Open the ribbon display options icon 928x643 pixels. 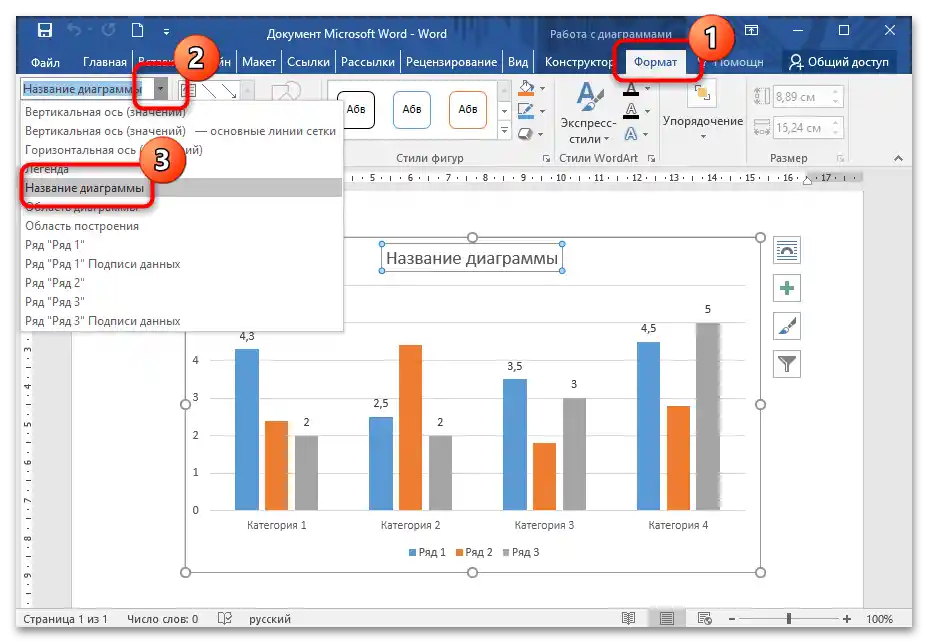[751, 30]
